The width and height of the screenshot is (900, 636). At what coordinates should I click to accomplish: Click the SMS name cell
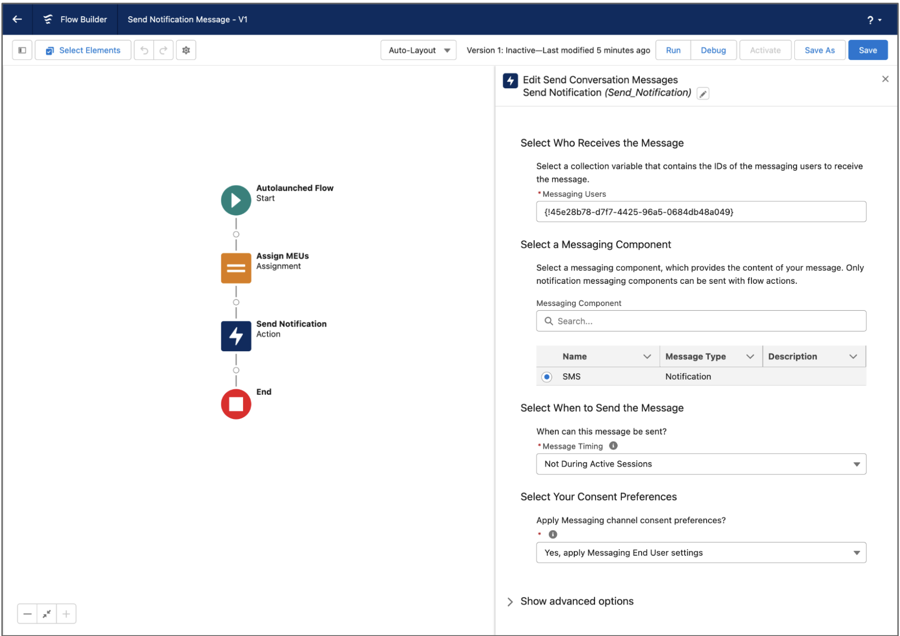[x=571, y=377]
